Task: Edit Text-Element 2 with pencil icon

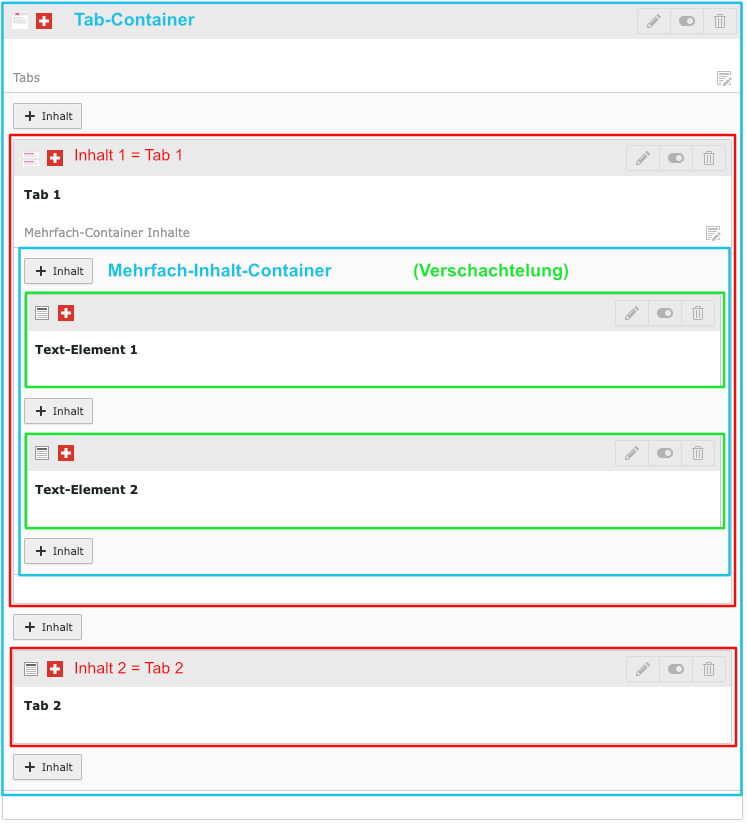Action: pyautogui.click(x=632, y=453)
